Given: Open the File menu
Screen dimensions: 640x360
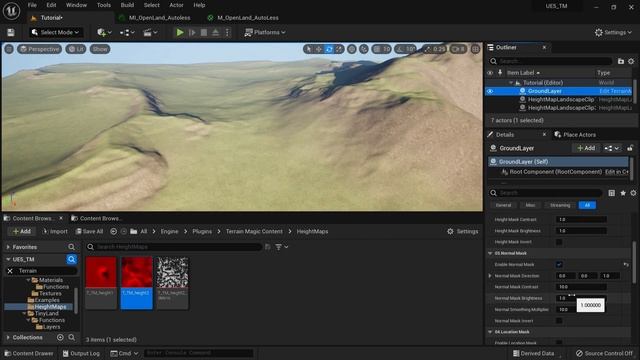Looking at the screenshot, I should 32,5.
